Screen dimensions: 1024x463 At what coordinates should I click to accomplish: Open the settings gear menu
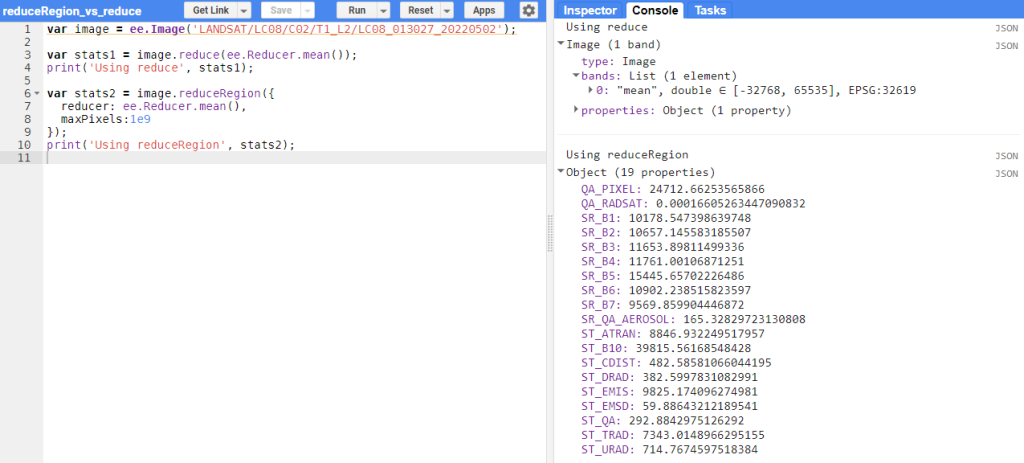(529, 10)
